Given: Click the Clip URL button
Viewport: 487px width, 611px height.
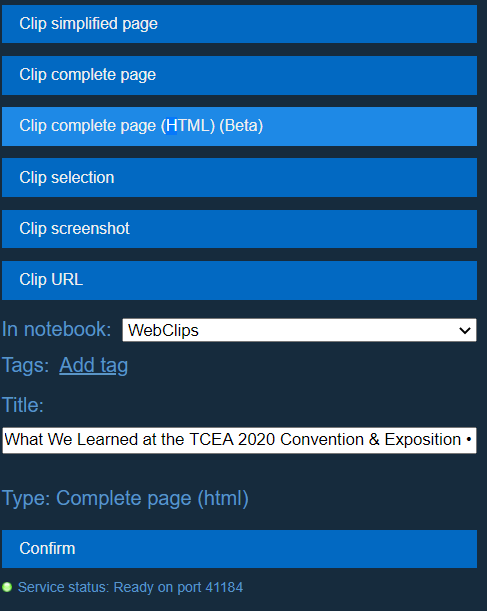Looking at the screenshot, I should click(239, 280).
